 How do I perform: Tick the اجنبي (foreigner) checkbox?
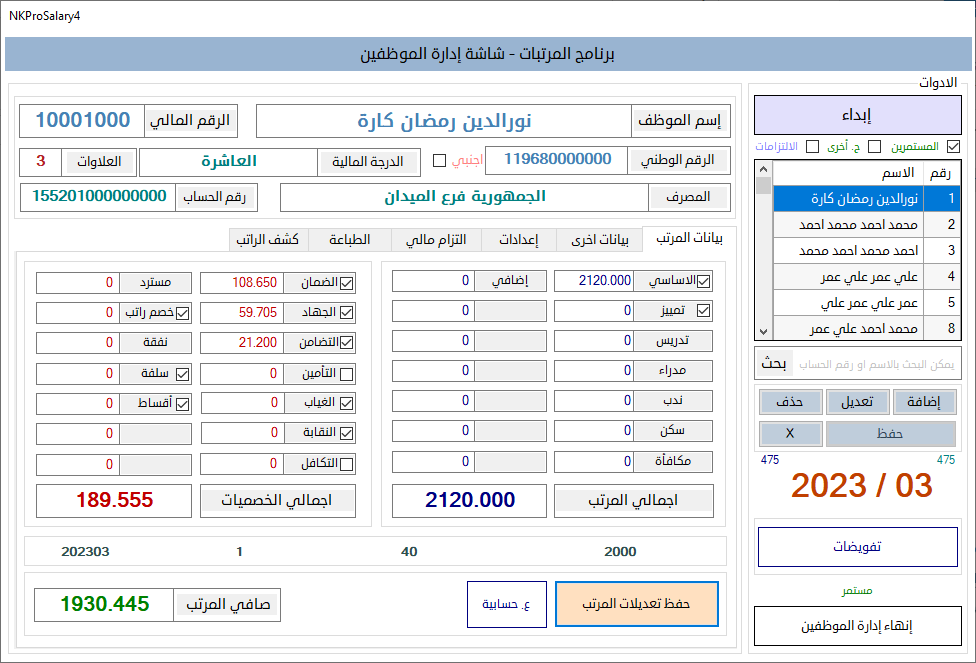click(x=439, y=161)
